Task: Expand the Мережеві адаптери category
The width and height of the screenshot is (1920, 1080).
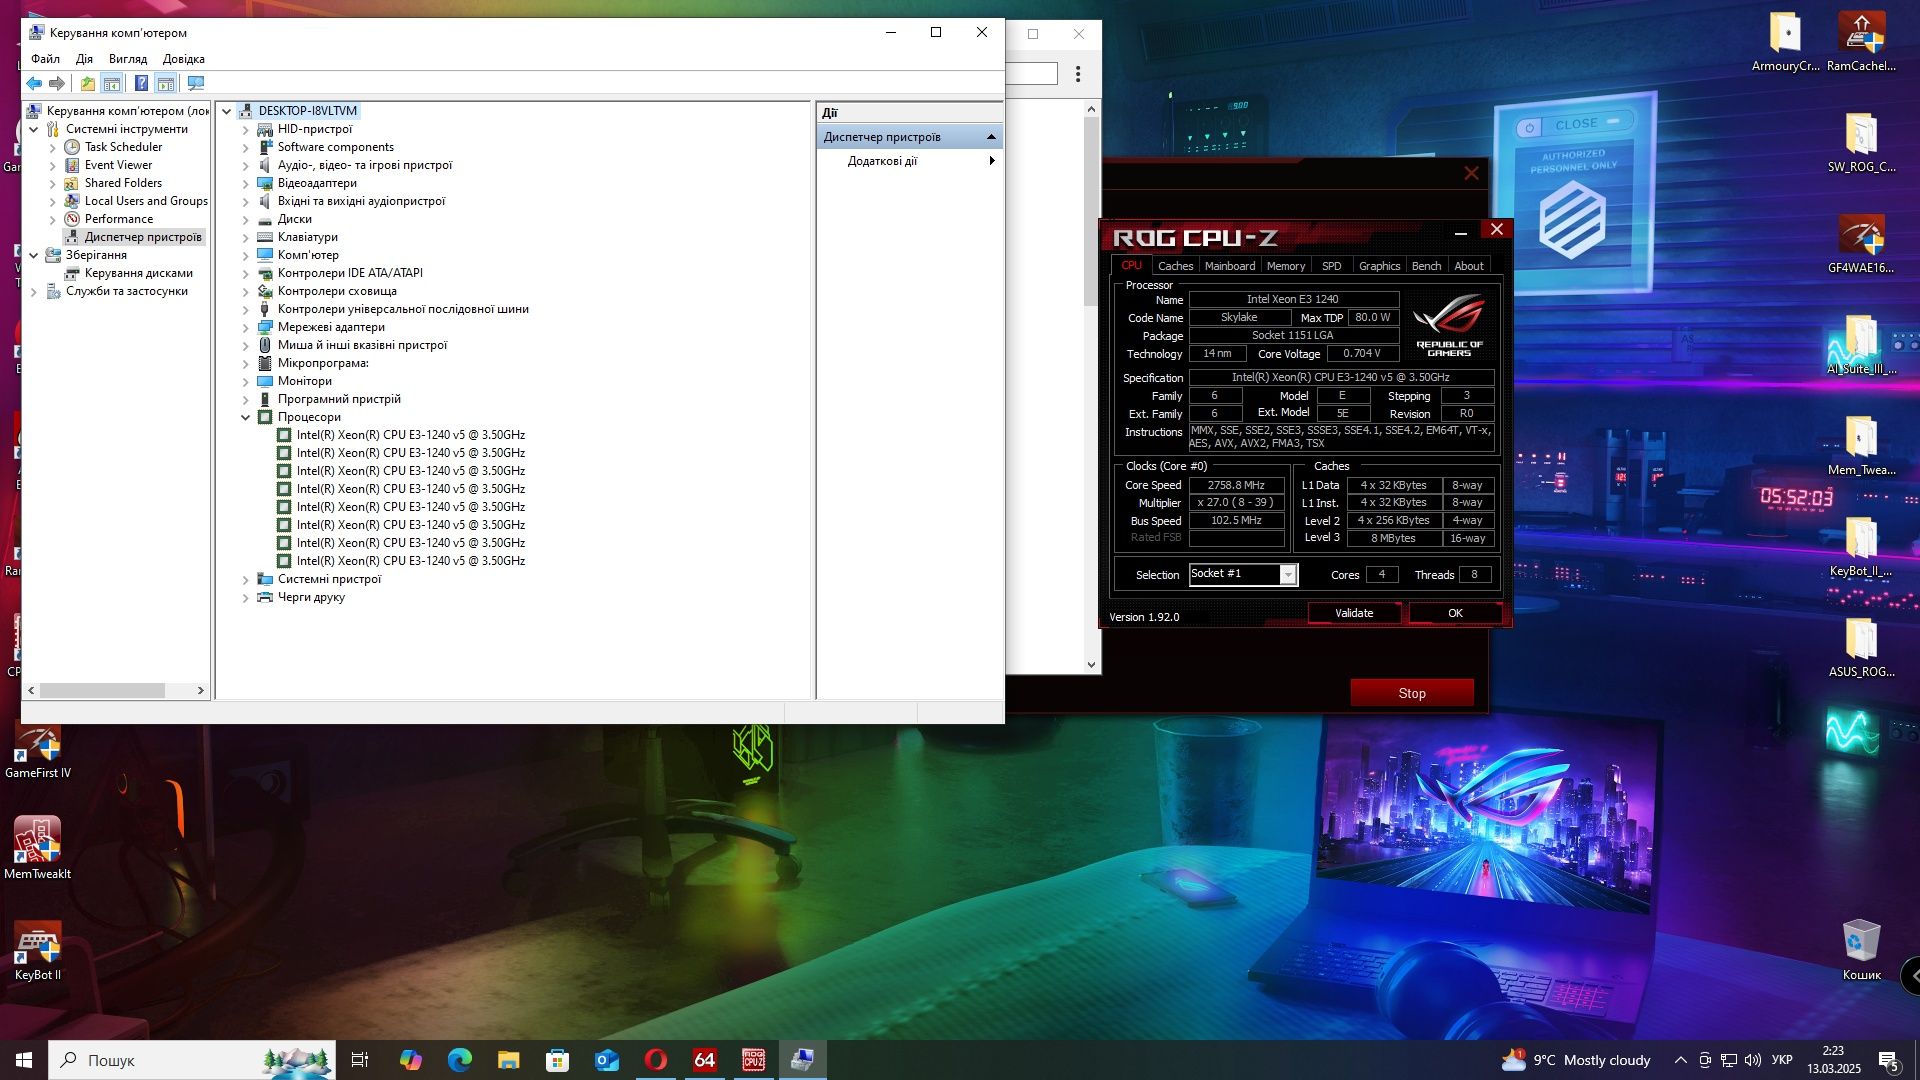Action: 246,328
